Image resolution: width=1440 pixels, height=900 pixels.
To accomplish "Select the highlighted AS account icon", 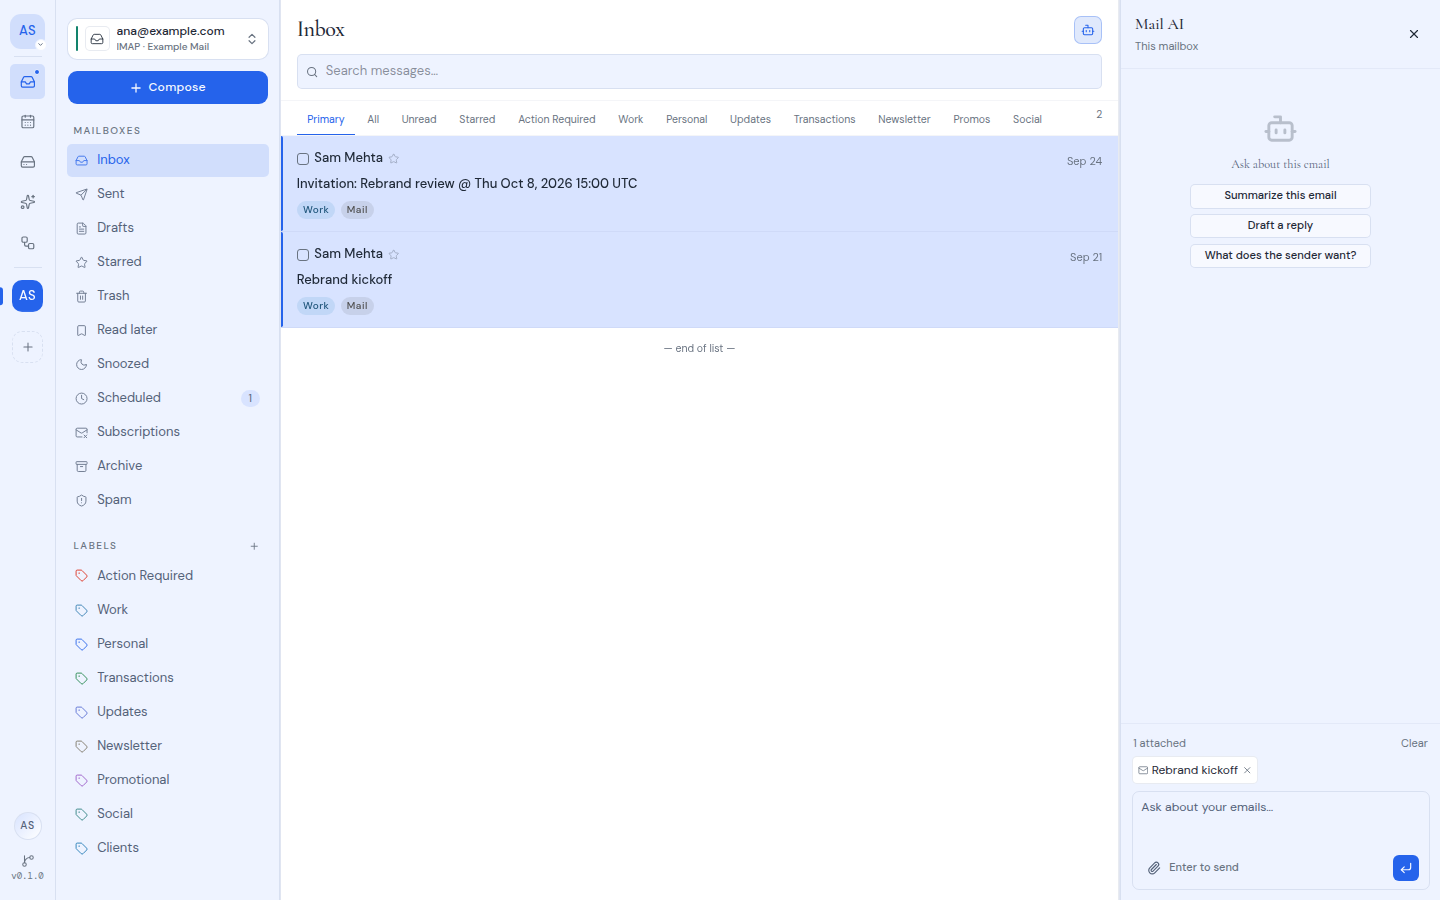I will pyautogui.click(x=28, y=296).
